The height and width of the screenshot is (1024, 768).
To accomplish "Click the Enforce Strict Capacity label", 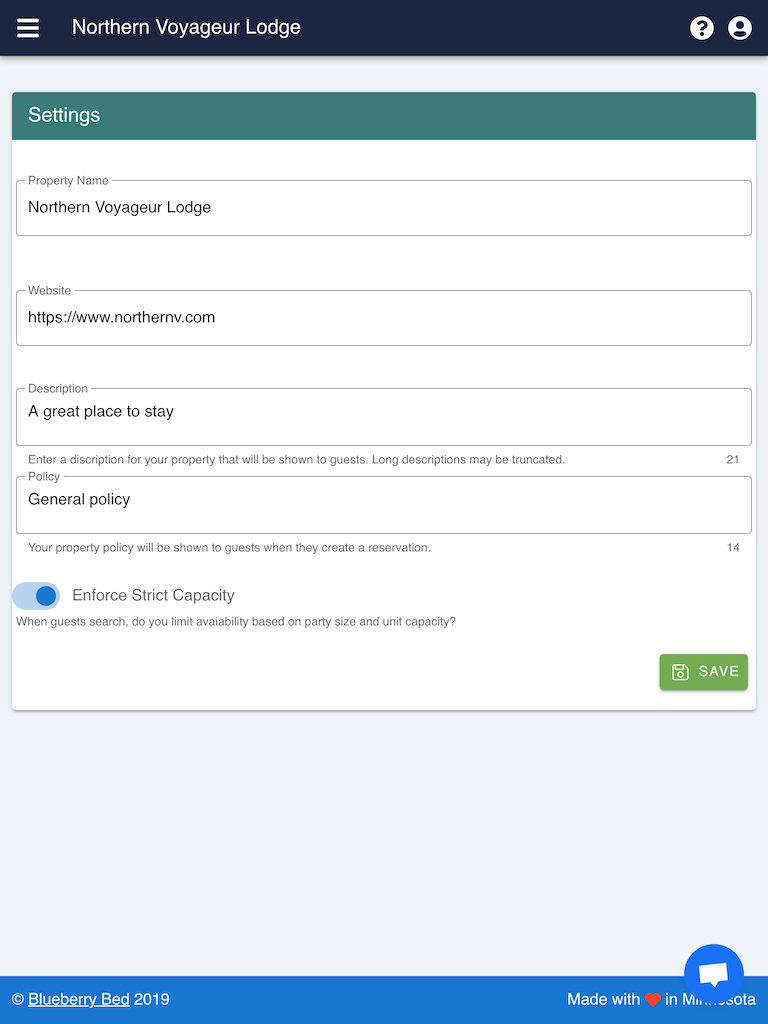I will coord(153,596).
